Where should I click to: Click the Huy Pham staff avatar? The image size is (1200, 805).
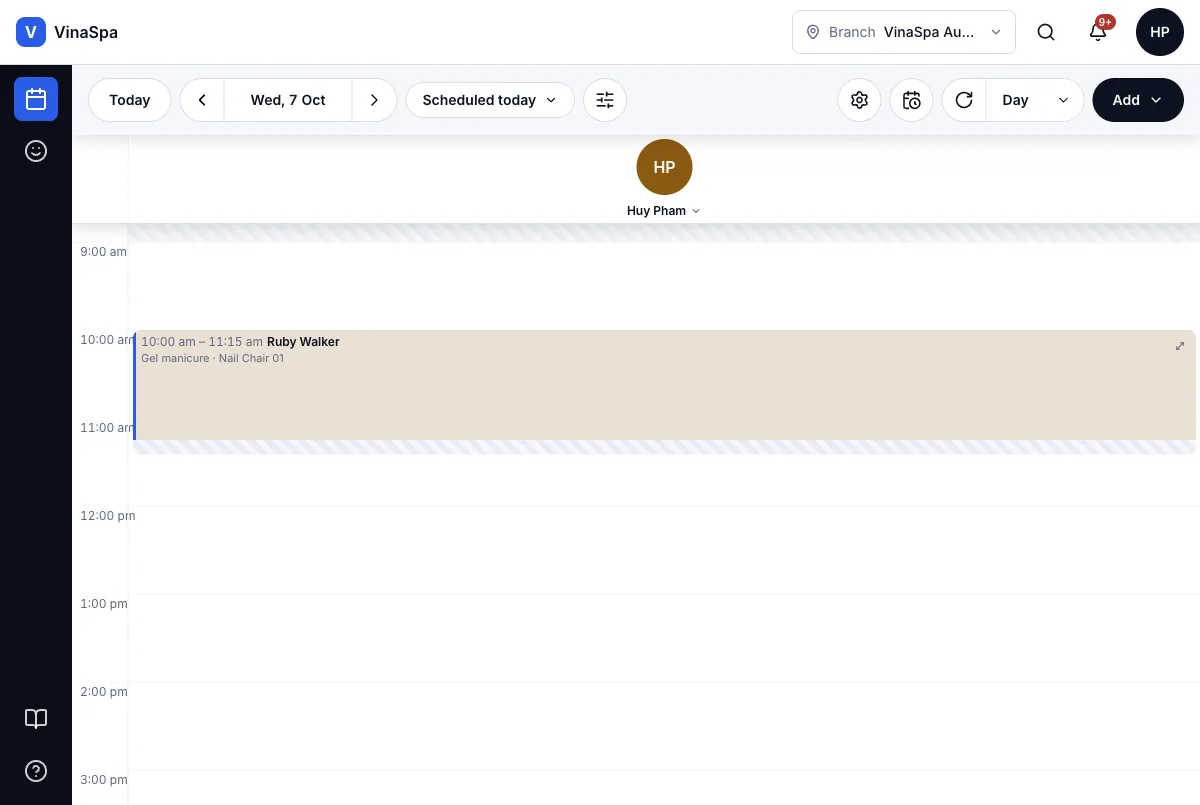664,167
